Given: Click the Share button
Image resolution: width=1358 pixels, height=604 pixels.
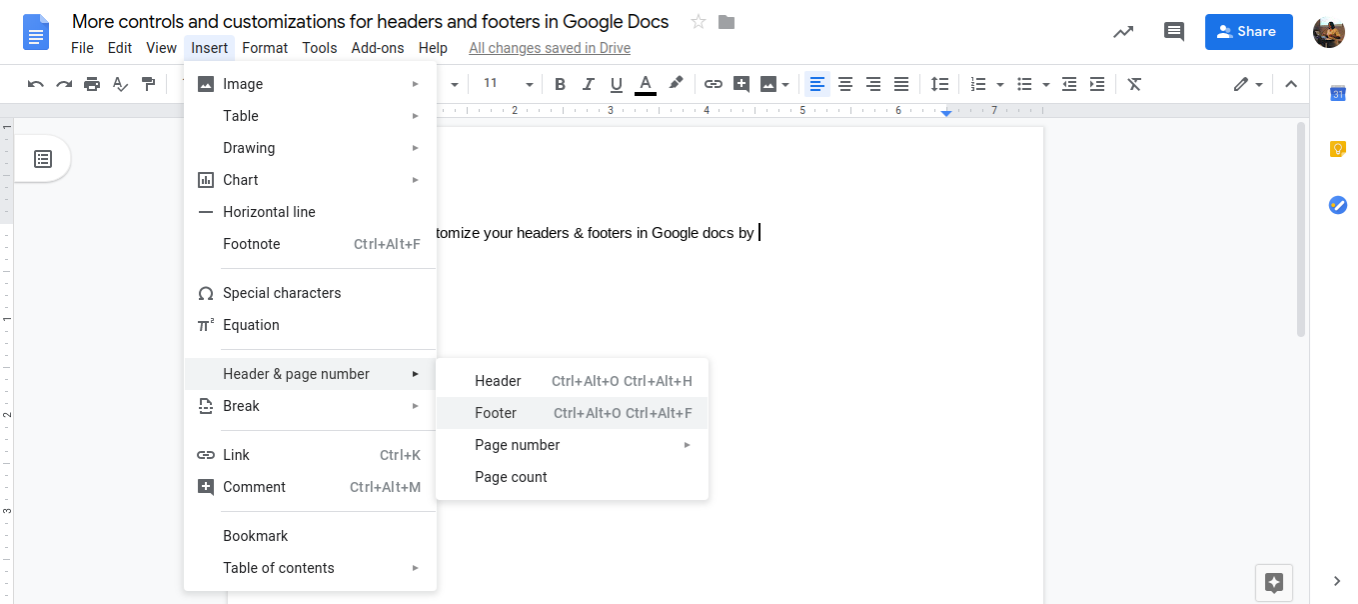Looking at the screenshot, I should click(1249, 31).
